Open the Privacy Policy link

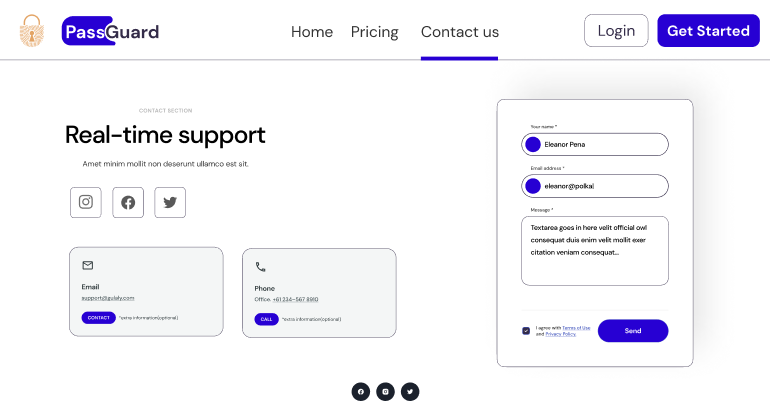click(x=560, y=334)
